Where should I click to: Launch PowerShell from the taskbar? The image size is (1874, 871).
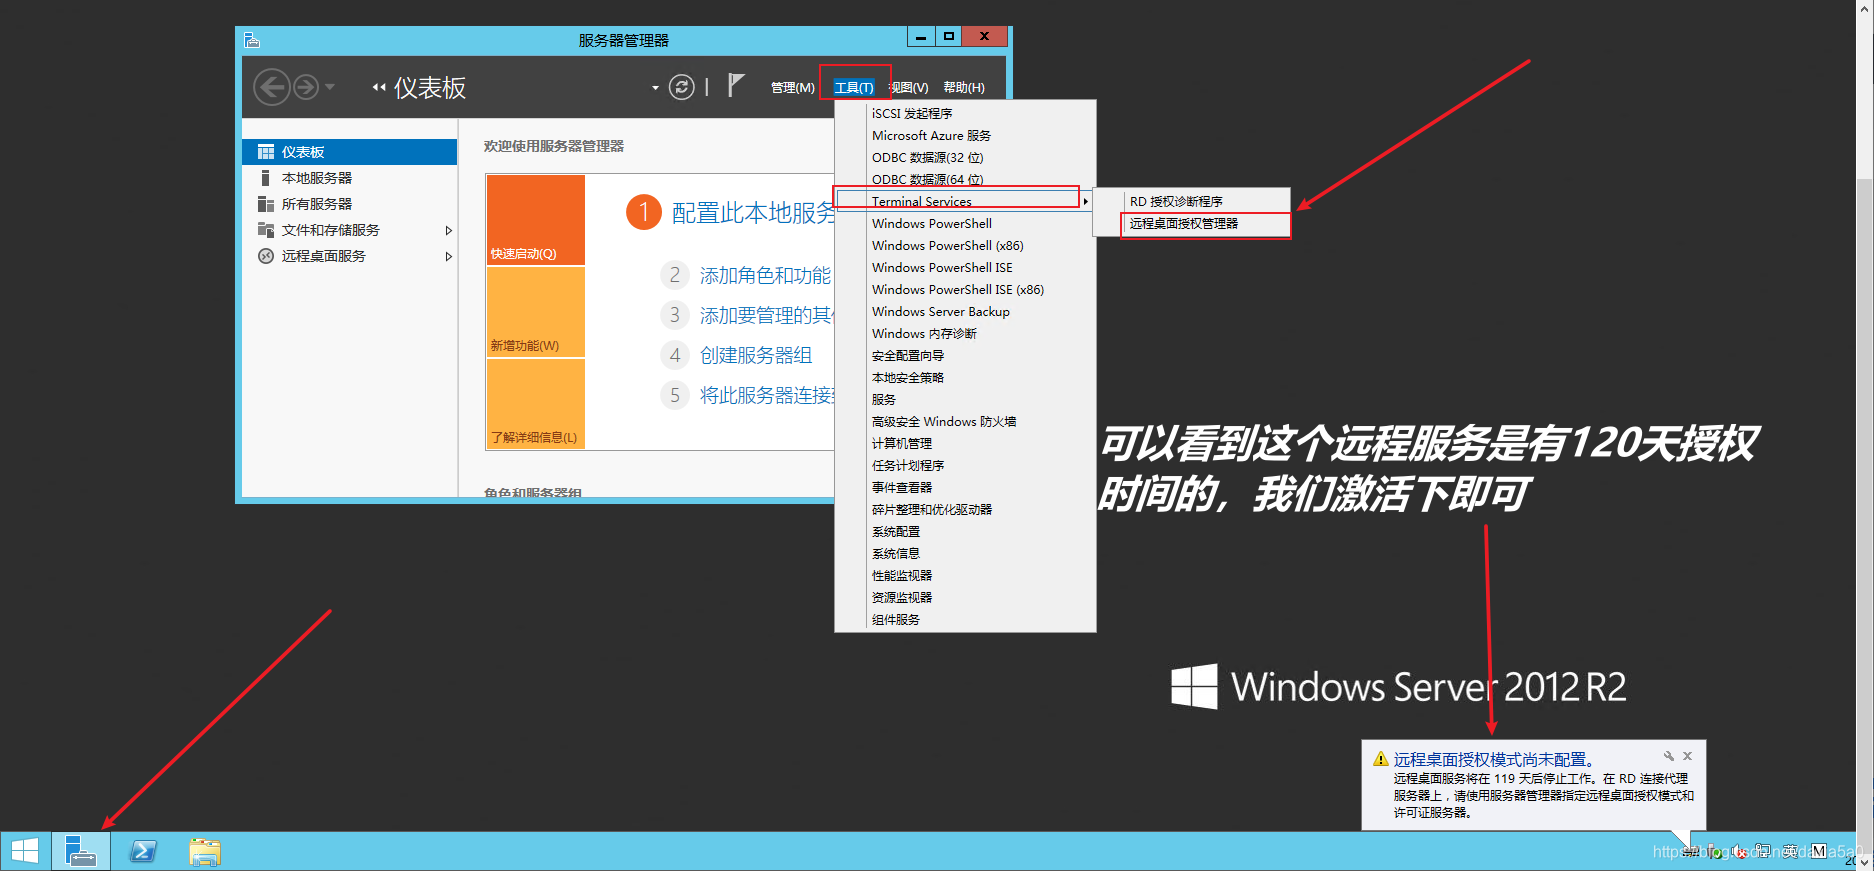pyautogui.click(x=143, y=851)
